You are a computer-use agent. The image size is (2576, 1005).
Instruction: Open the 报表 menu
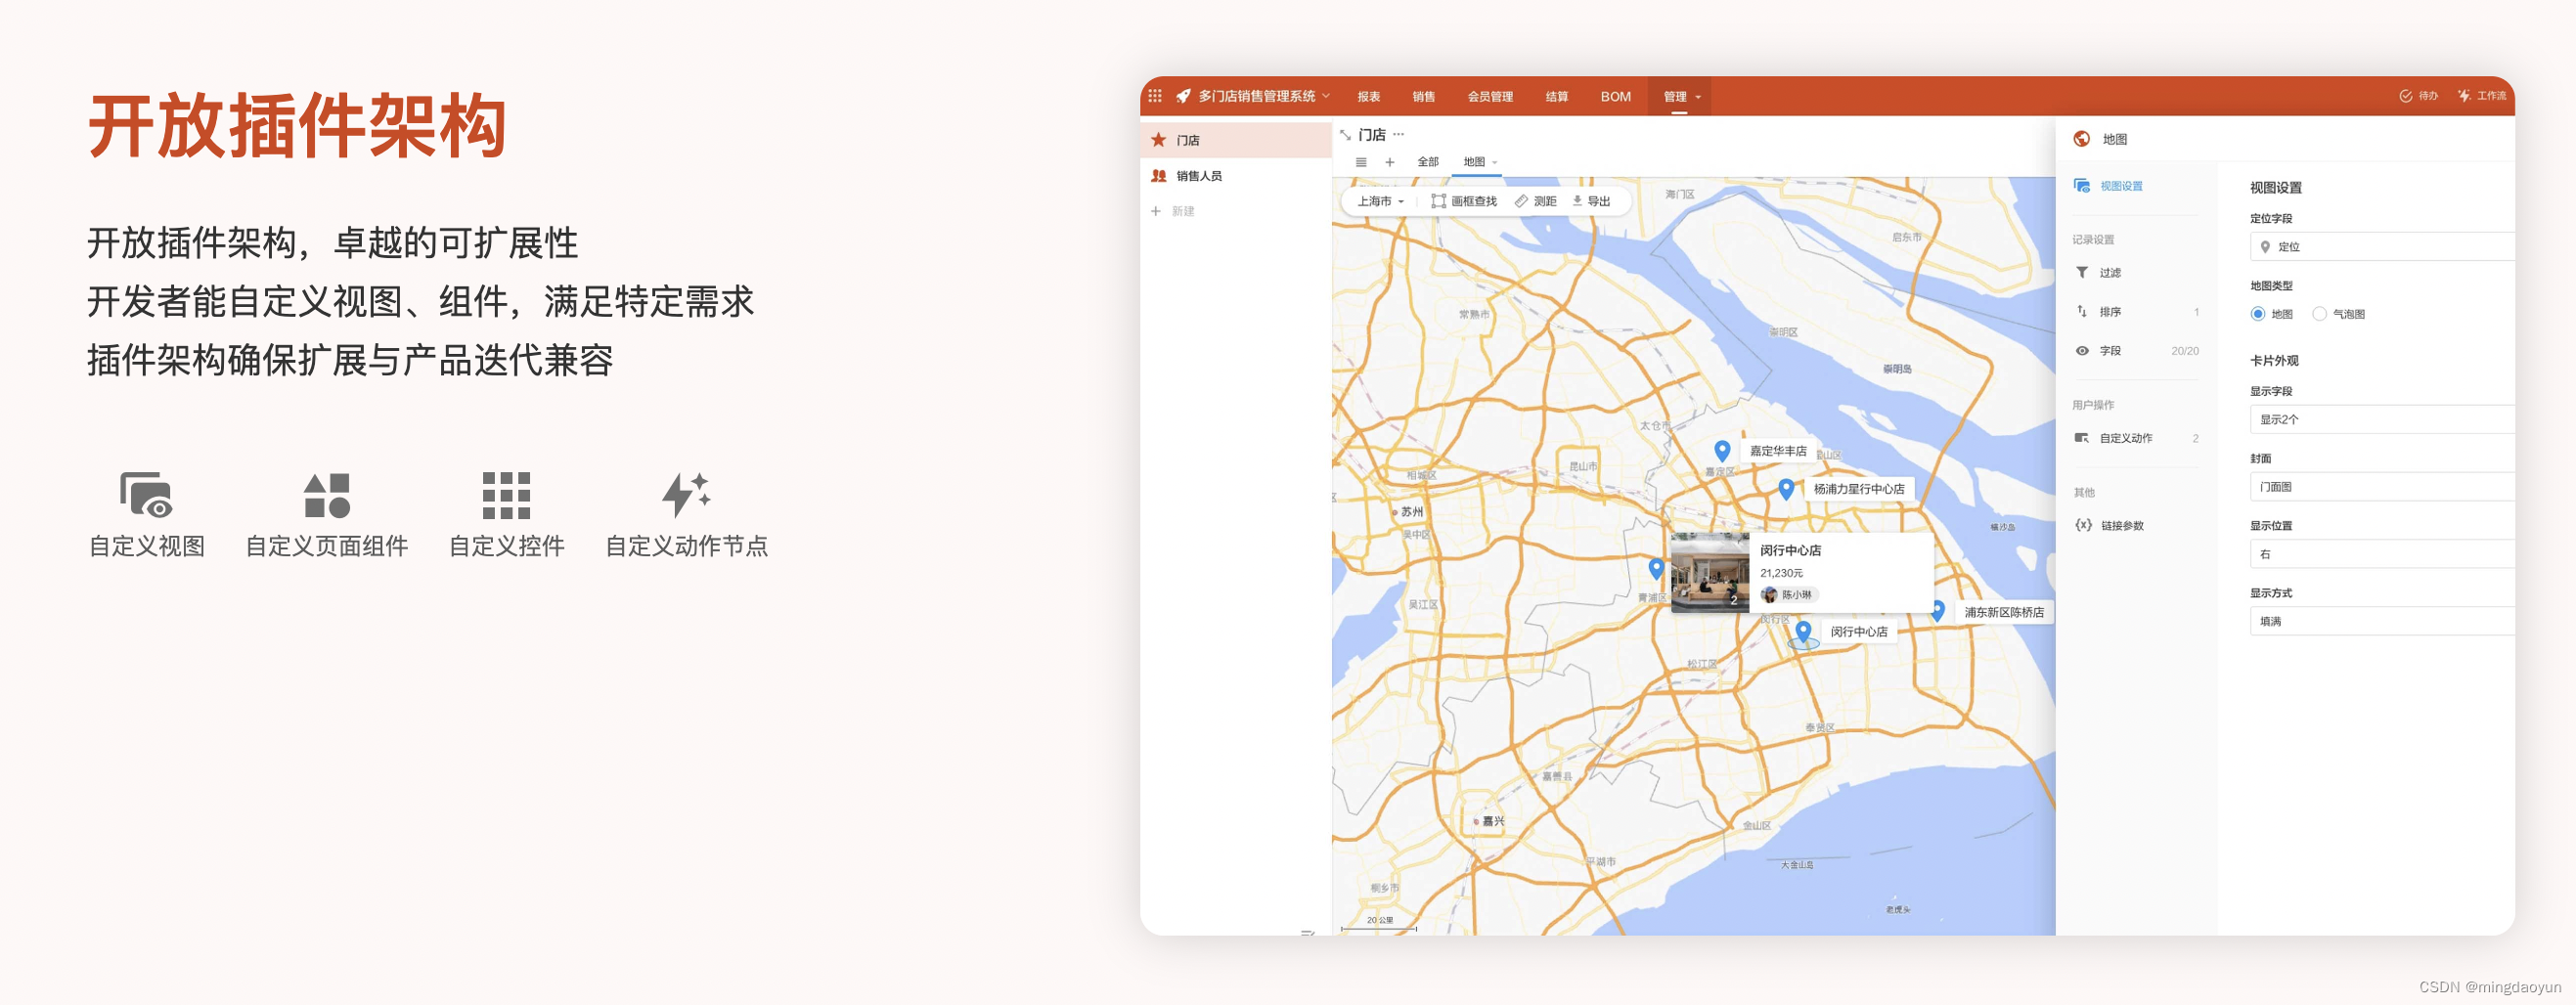(x=1368, y=96)
